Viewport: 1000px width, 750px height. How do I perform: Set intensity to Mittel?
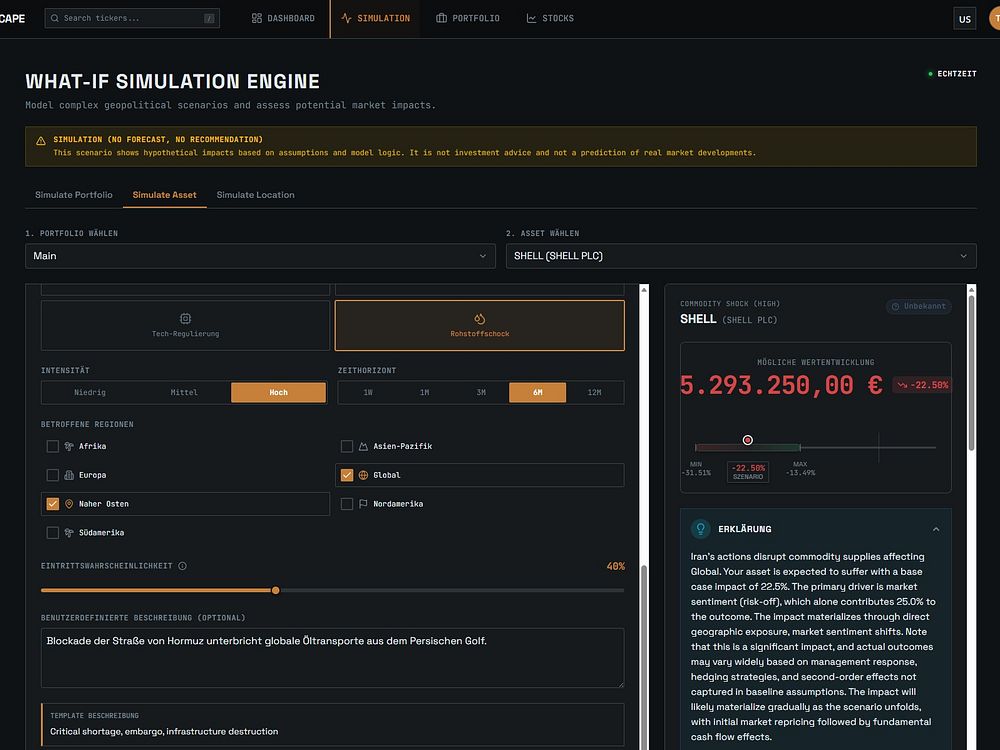184,392
